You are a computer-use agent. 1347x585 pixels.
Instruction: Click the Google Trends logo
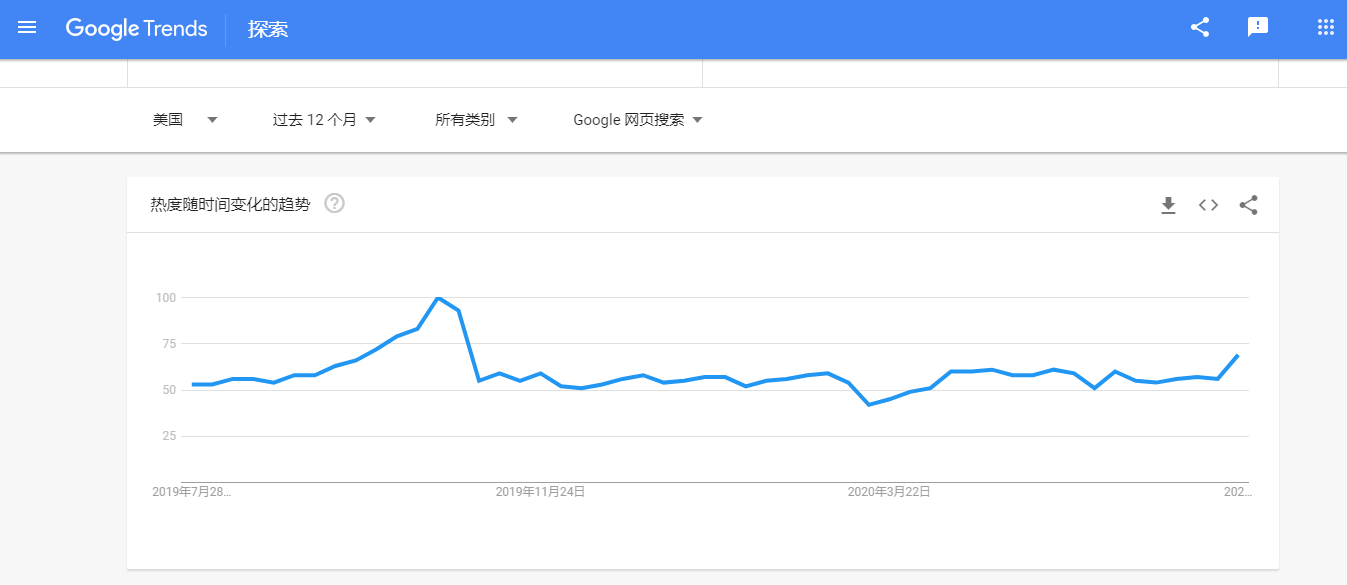click(137, 28)
